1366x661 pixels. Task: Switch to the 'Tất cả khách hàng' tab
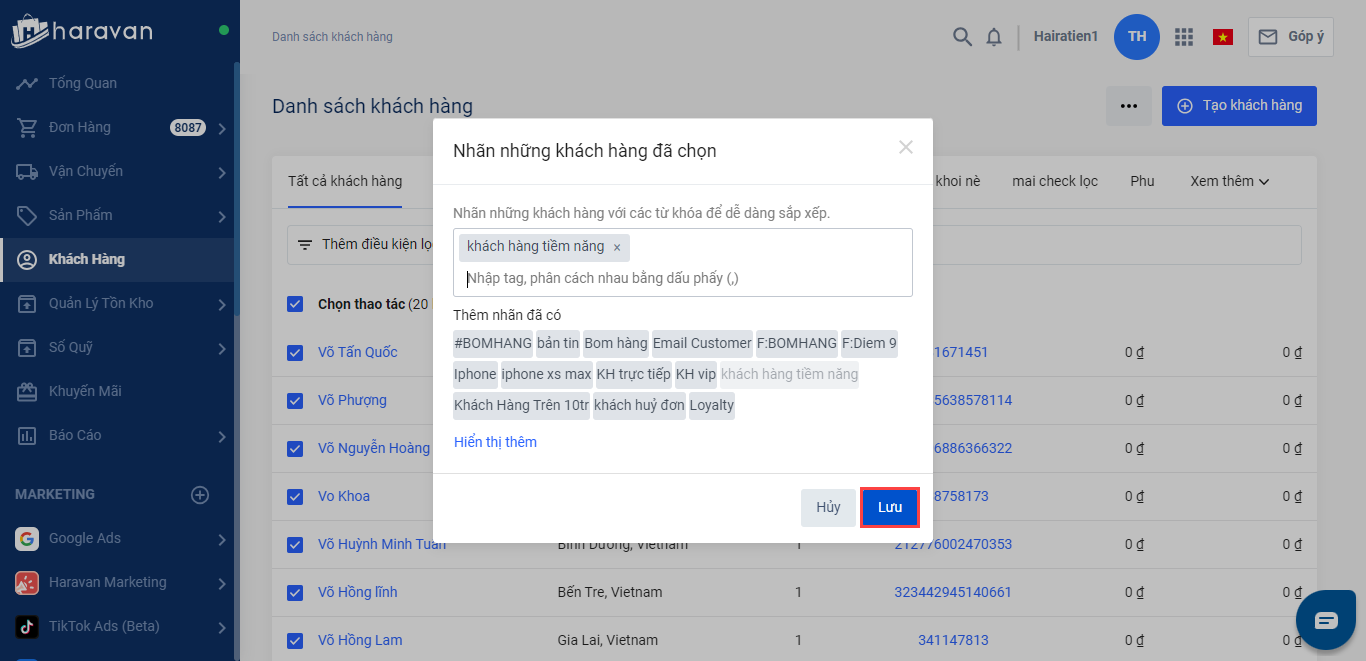(345, 181)
